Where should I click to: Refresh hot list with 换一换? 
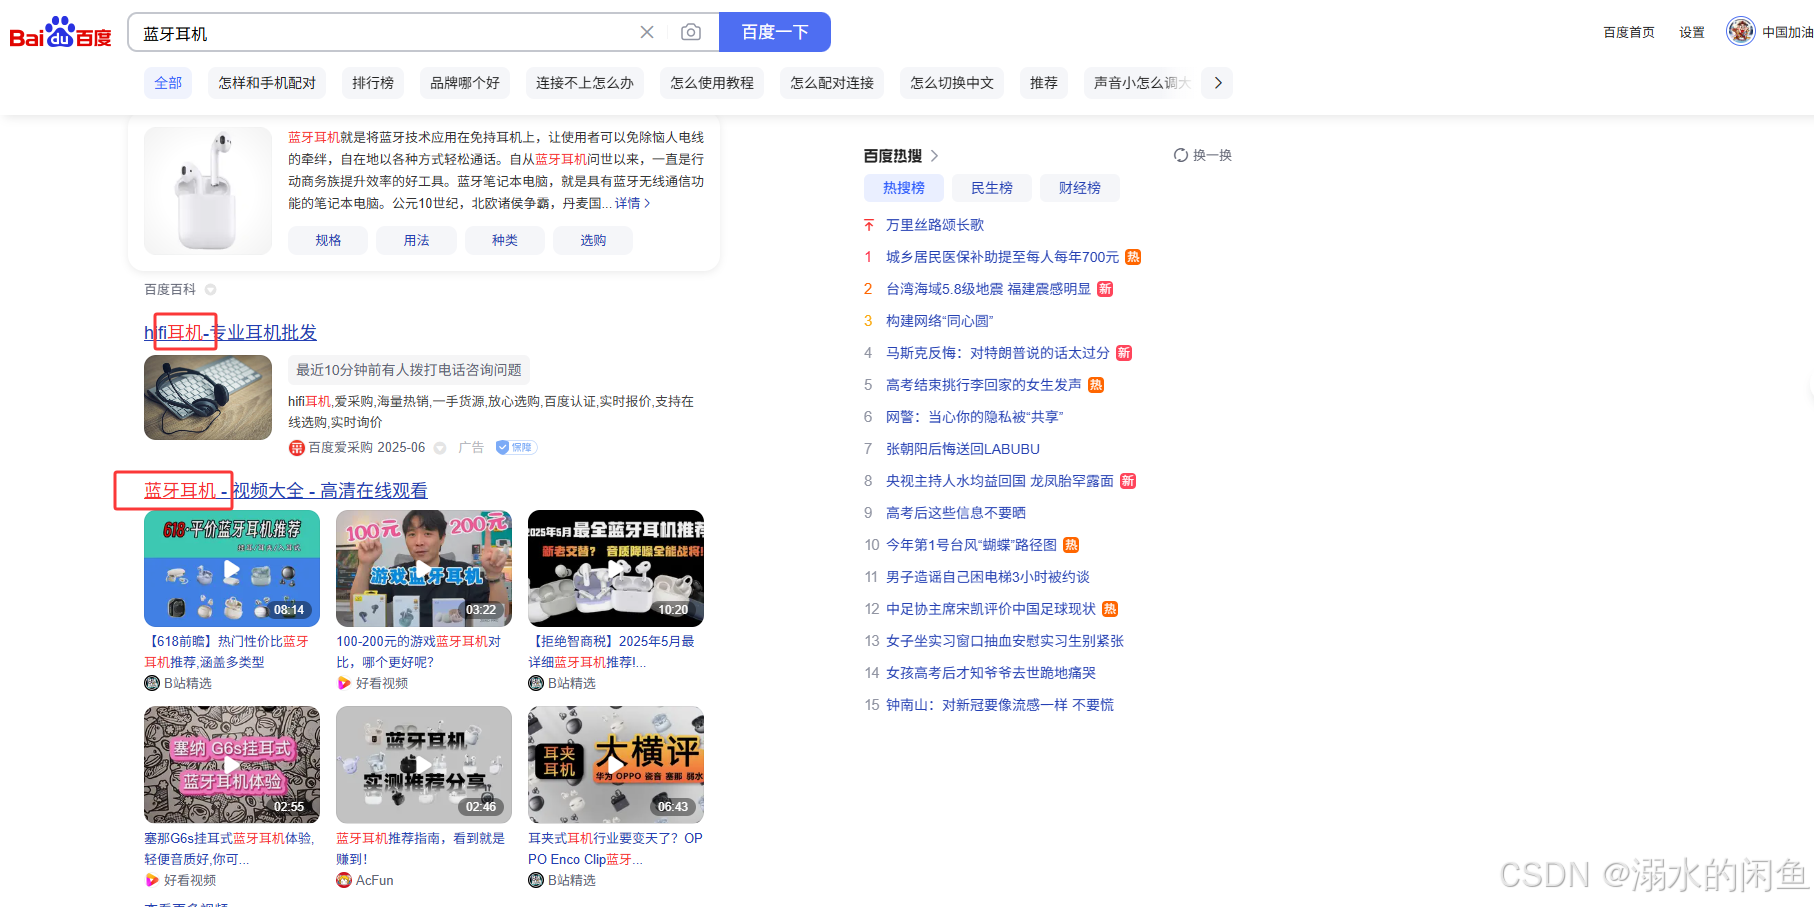click(1202, 155)
